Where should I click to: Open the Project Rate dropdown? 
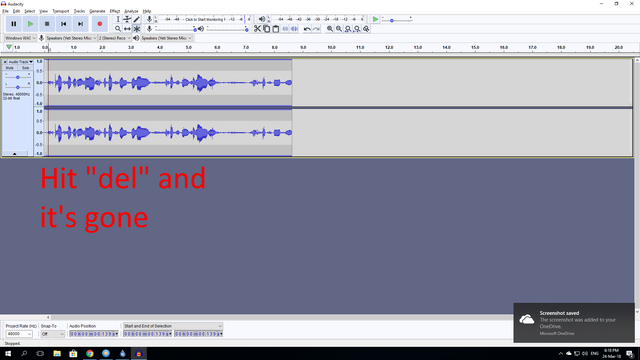[19, 334]
